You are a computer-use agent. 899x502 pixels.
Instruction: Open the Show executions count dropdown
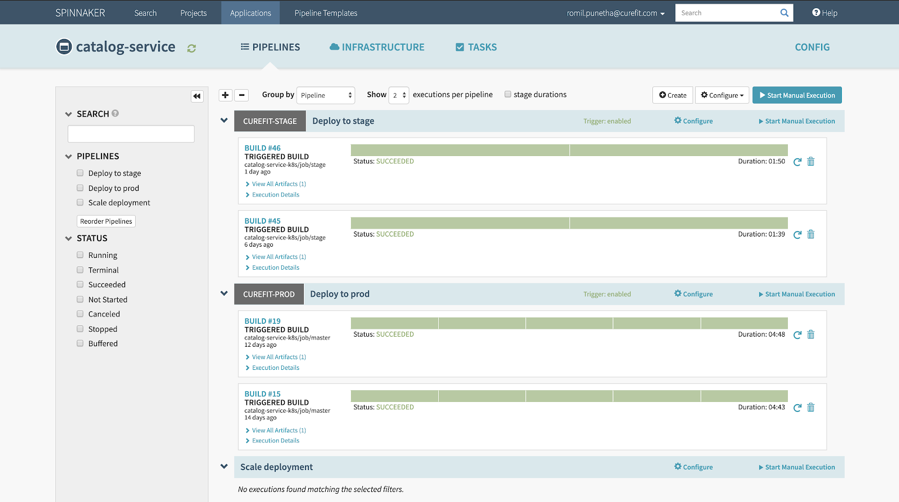coord(398,95)
